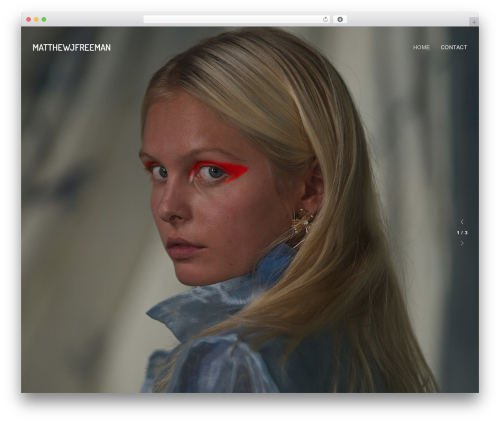
Task: Click the portrait slideshow image
Action: pos(250,209)
